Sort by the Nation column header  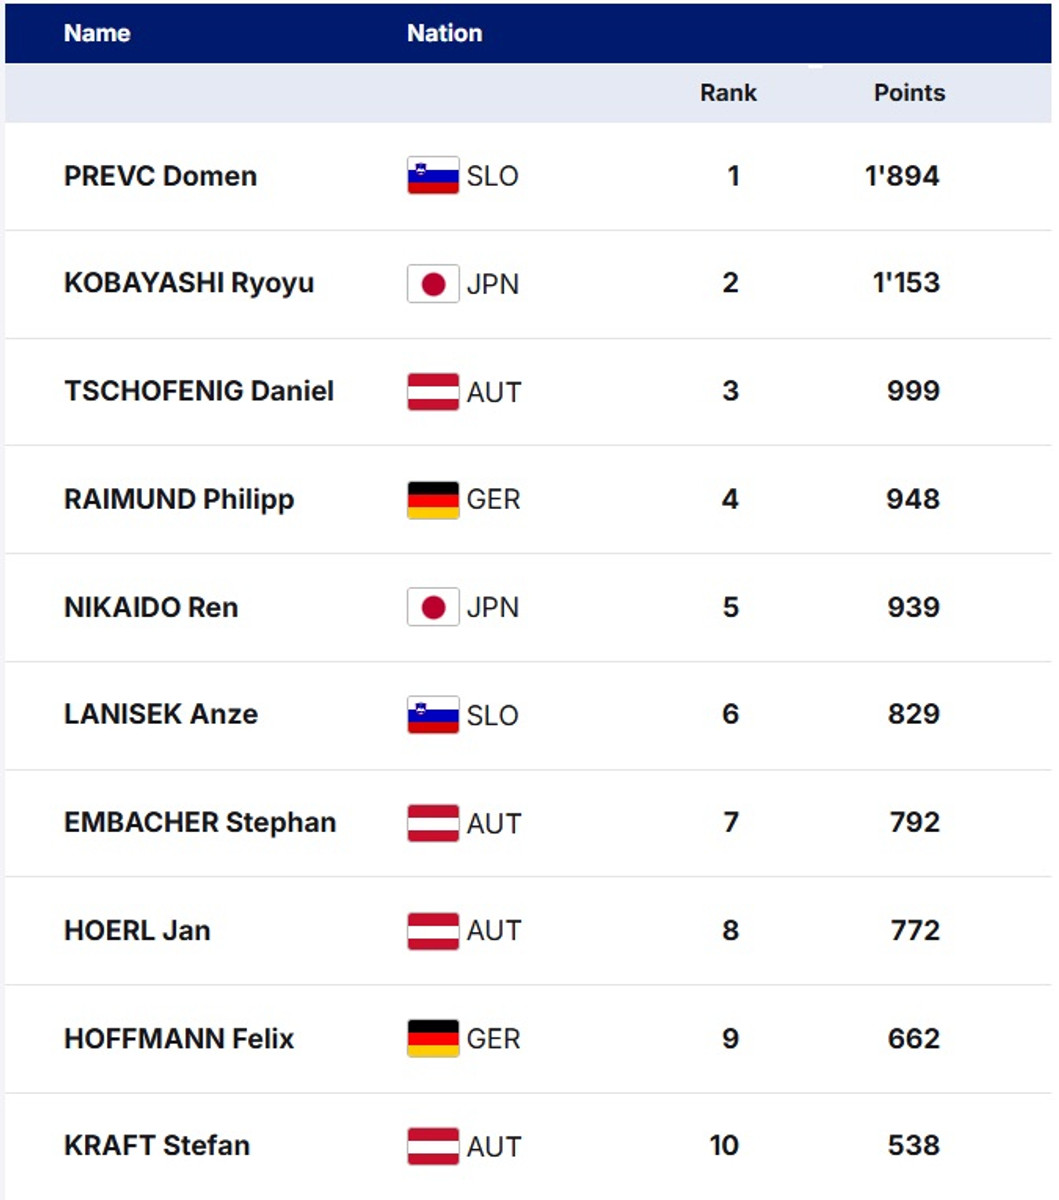point(444,33)
